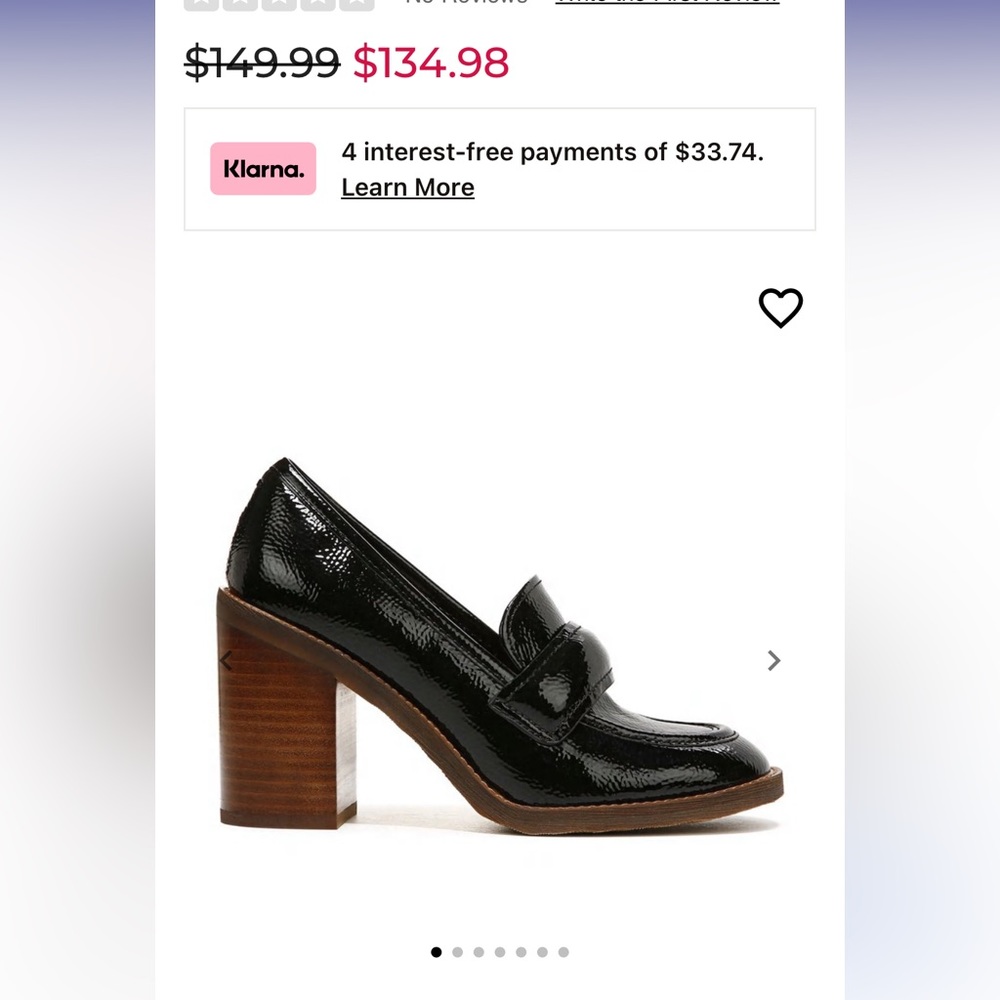Click the Klarna payment logo
The width and height of the screenshot is (1000, 1000).
click(262, 168)
